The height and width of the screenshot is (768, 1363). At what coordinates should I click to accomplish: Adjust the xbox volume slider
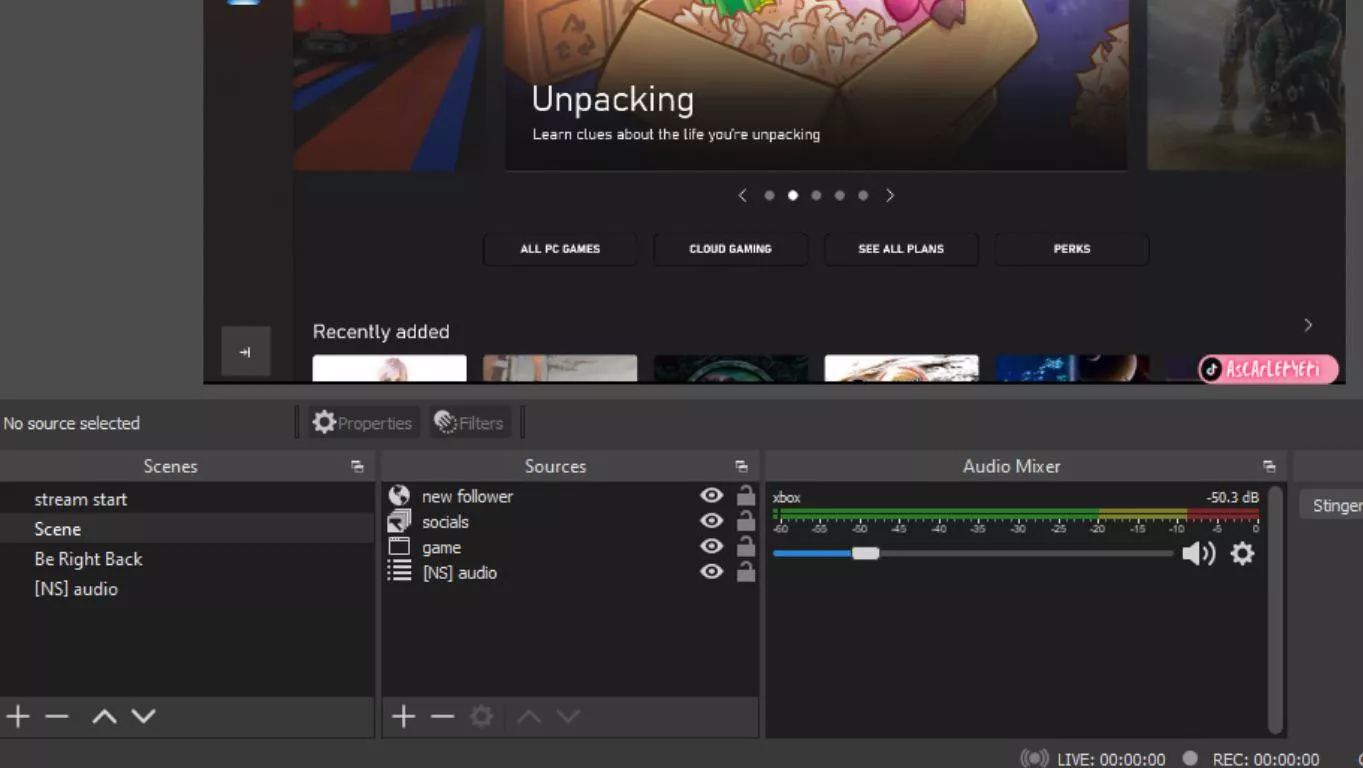click(x=865, y=553)
